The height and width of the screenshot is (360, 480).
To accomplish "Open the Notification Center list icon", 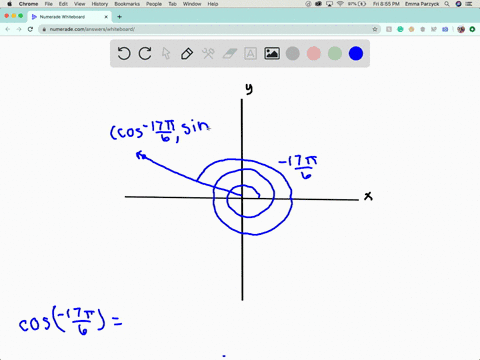I will [469, 4].
